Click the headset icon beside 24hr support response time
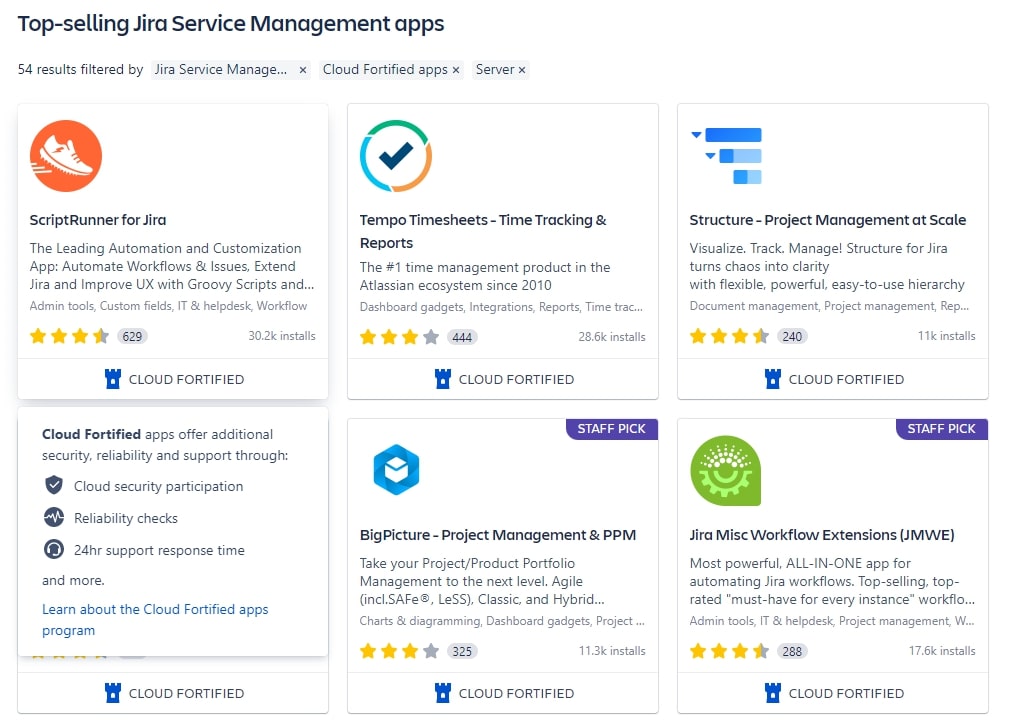Screen dimensions: 1036x726 [54, 550]
